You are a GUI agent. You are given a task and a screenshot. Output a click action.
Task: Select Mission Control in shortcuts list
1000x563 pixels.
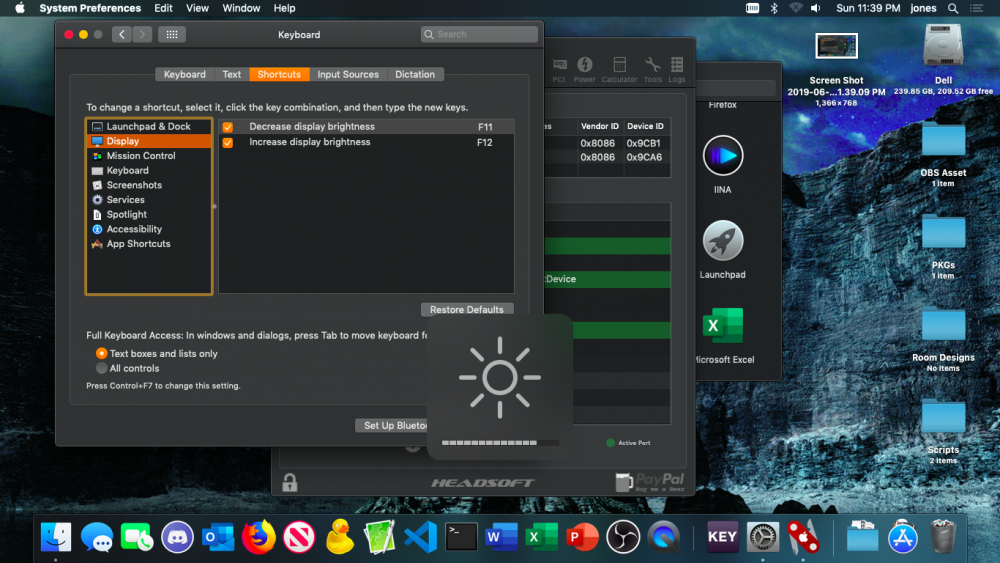click(140, 156)
